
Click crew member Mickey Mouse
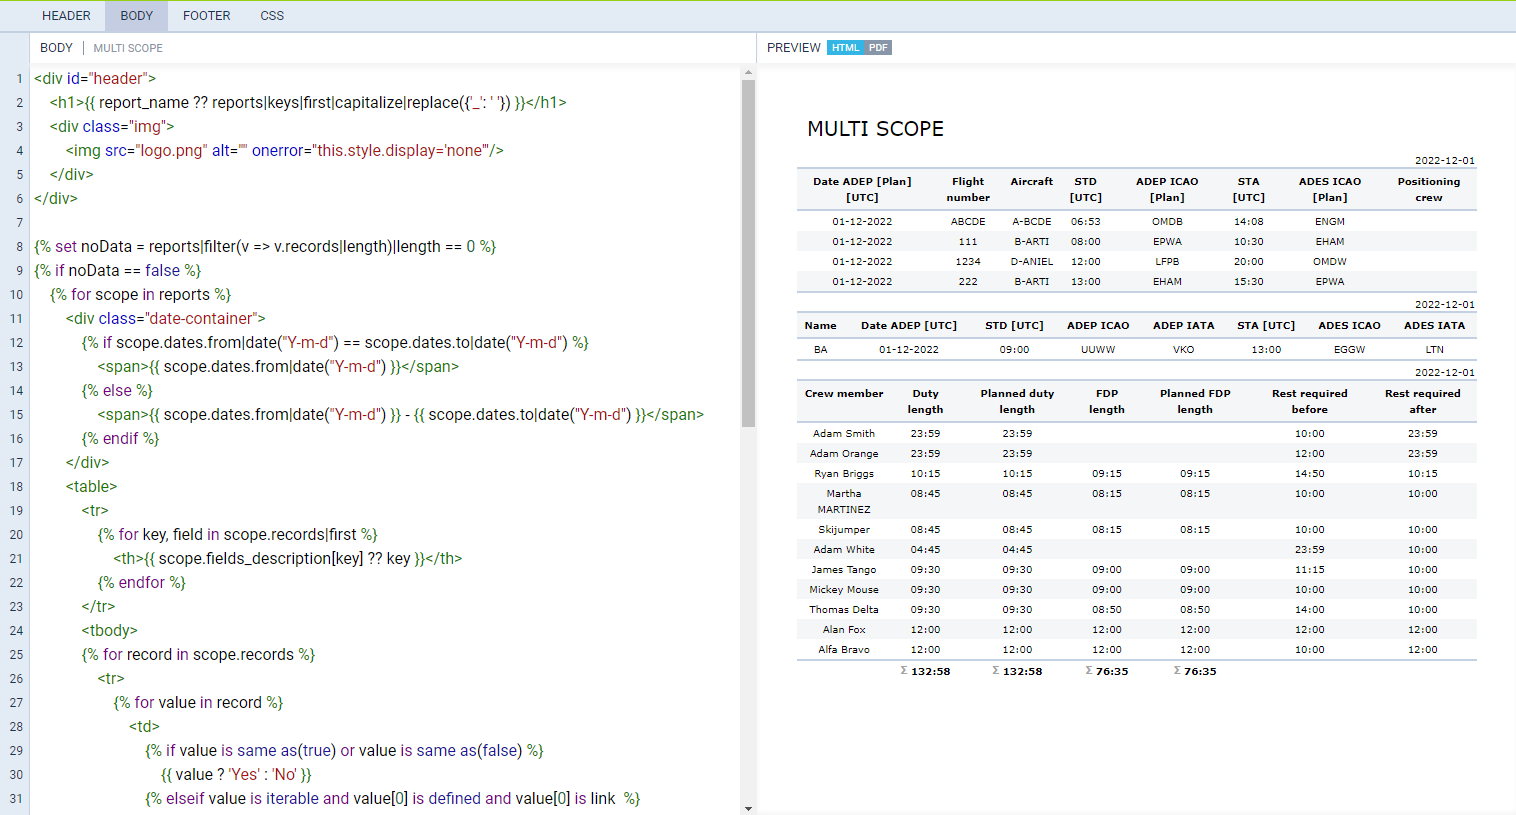(x=844, y=590)
